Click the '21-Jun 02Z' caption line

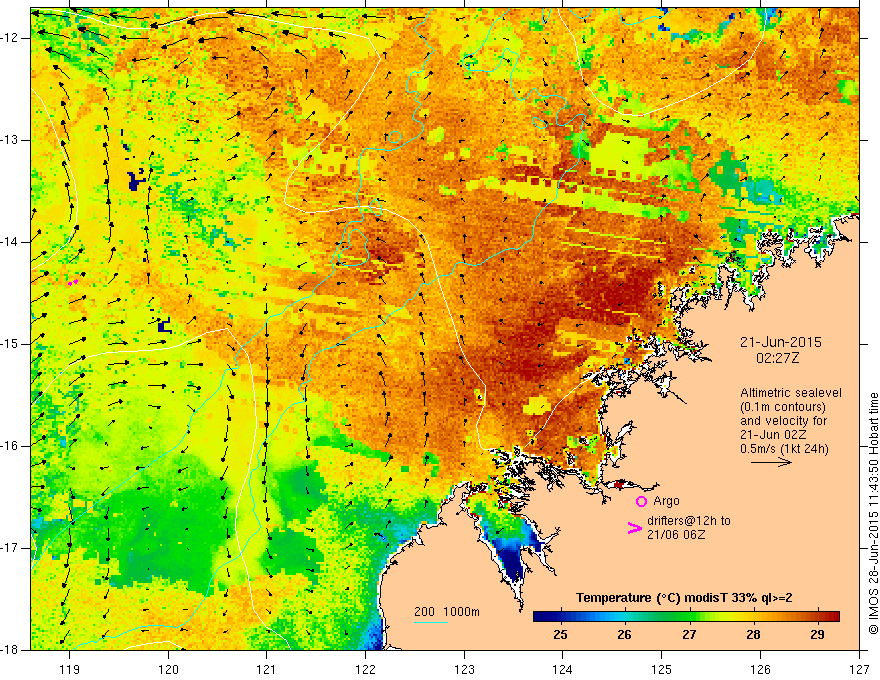pos(773,435)
